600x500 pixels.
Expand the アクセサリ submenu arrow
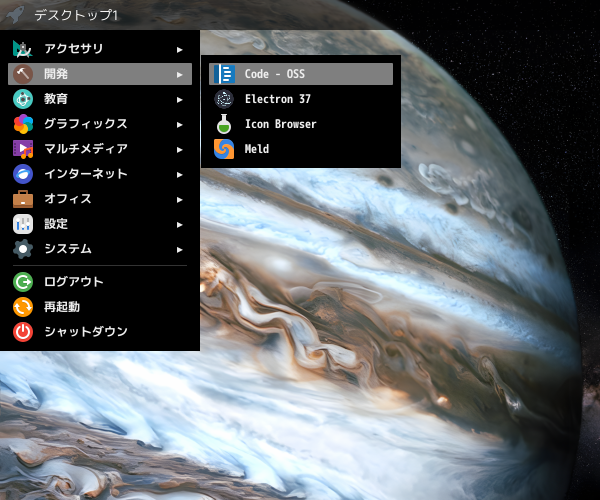tap(179, 49)
